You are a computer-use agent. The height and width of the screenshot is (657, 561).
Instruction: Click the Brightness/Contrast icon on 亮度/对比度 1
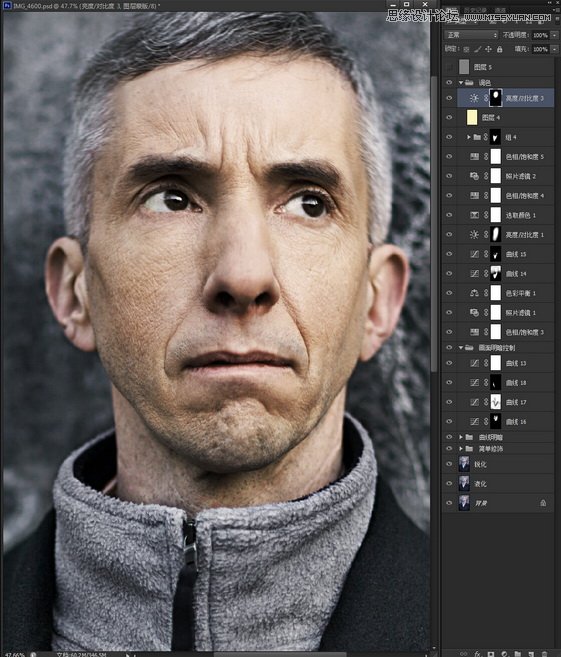point(474,235)
